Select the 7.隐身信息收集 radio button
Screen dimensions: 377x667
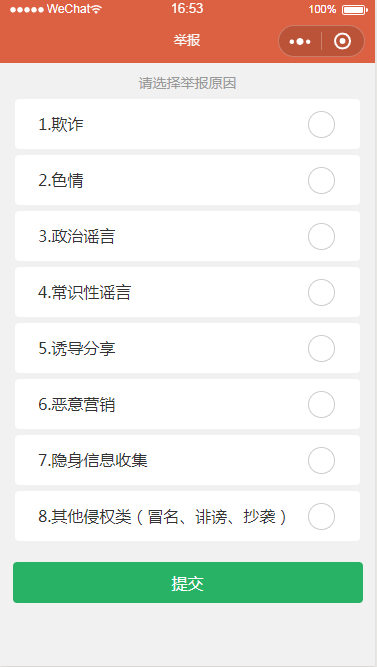(321, 460)
